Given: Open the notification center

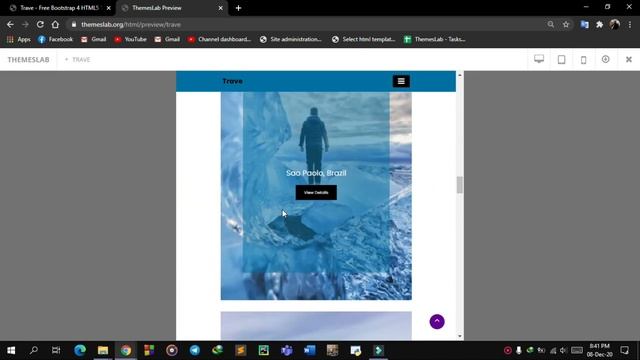Looking at the screenshot, I should 624,350.
